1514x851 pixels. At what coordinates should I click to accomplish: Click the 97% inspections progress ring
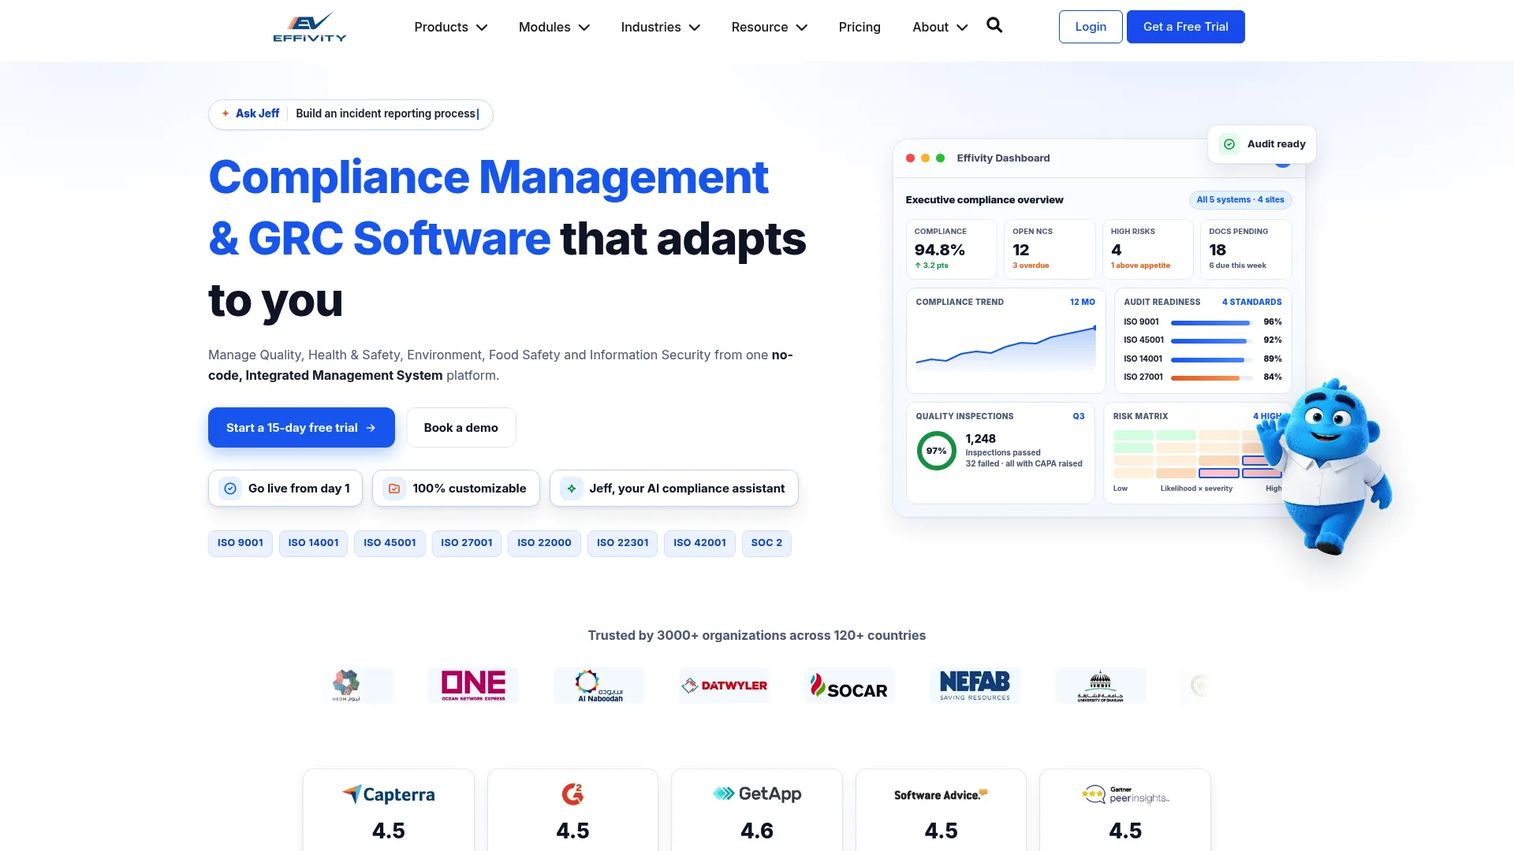click(x=936, y=451)
